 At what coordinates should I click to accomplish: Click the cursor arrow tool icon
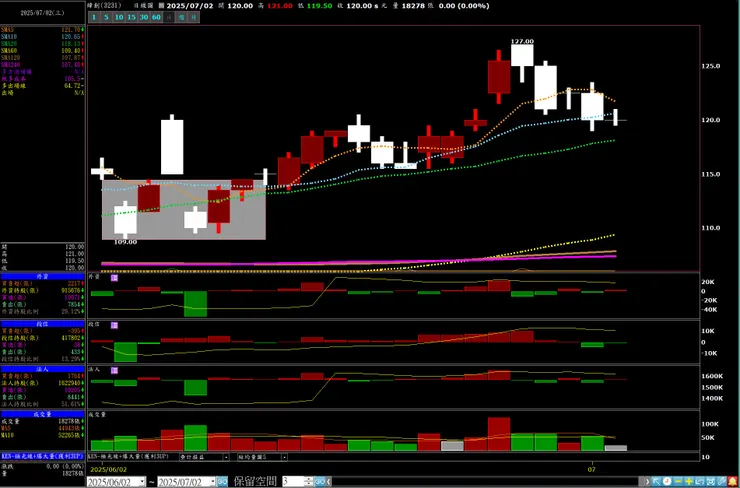pyautogui.click(x=656, y=482)
